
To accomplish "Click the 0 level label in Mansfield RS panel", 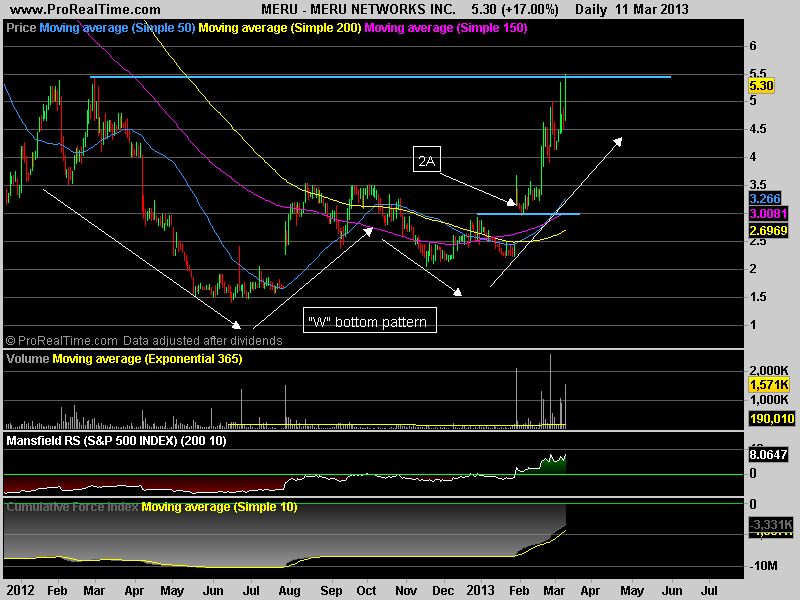I will (x=753, y=473).
